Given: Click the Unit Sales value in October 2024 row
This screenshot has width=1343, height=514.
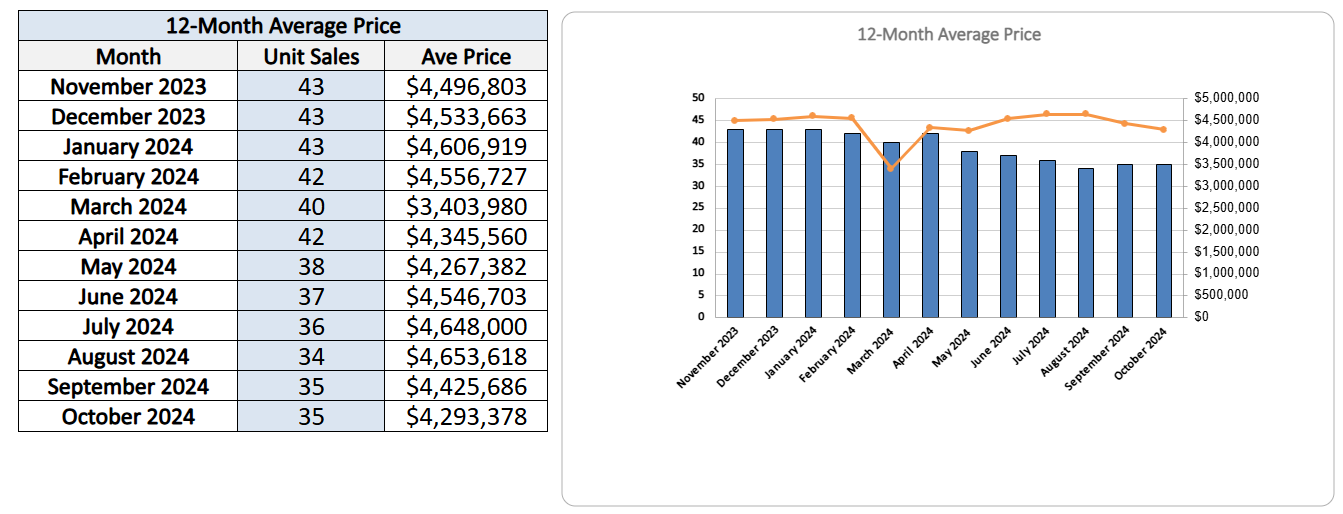Looking at the screenshot, I should tap(311, 416).
